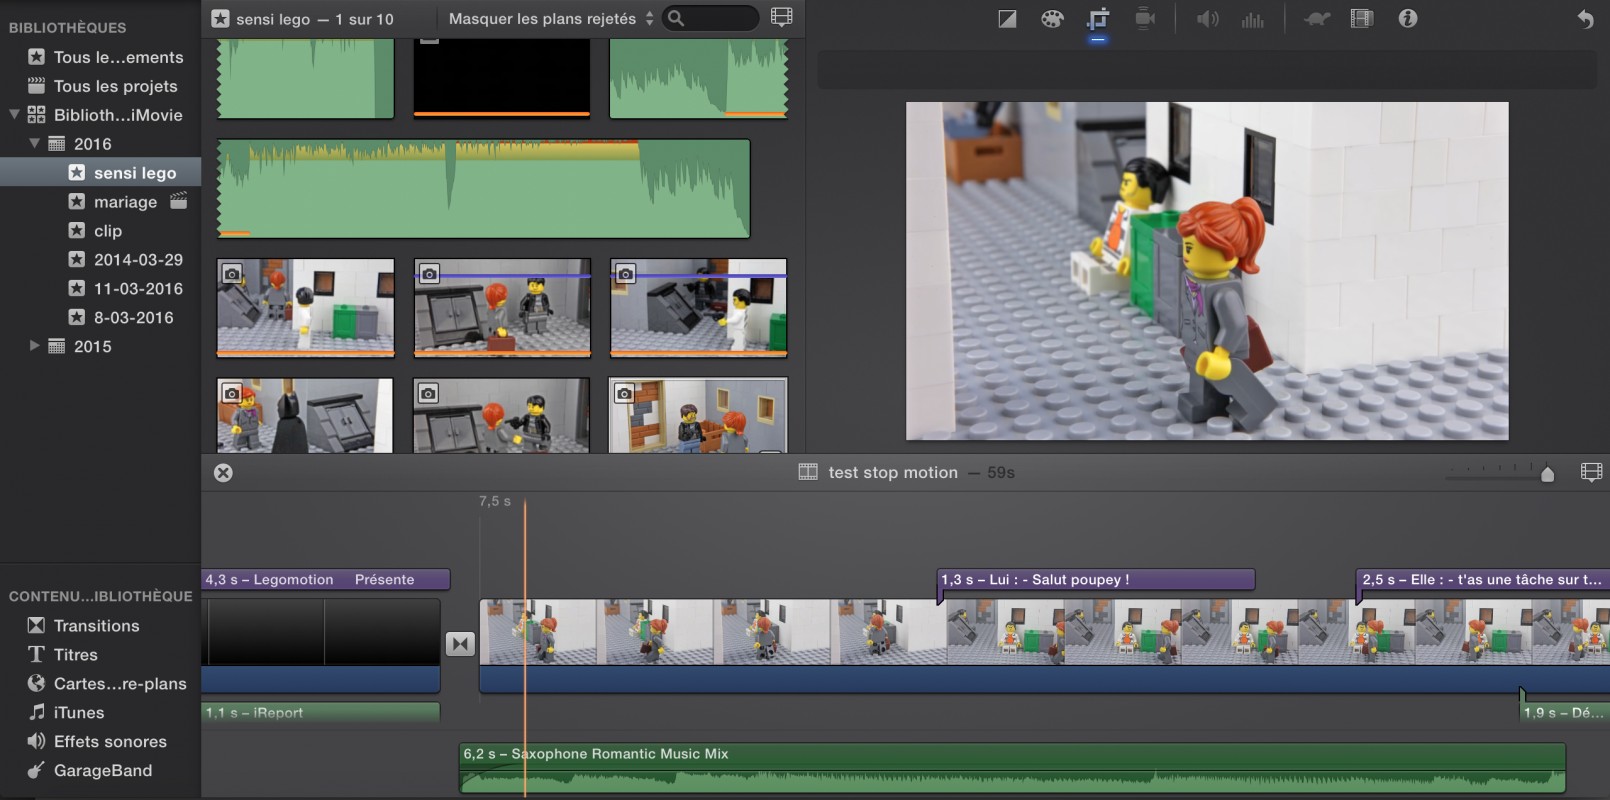Open the color balance adjustment tool
Viewport: 1610px width, 800px height.
(x=1007, y=19)
